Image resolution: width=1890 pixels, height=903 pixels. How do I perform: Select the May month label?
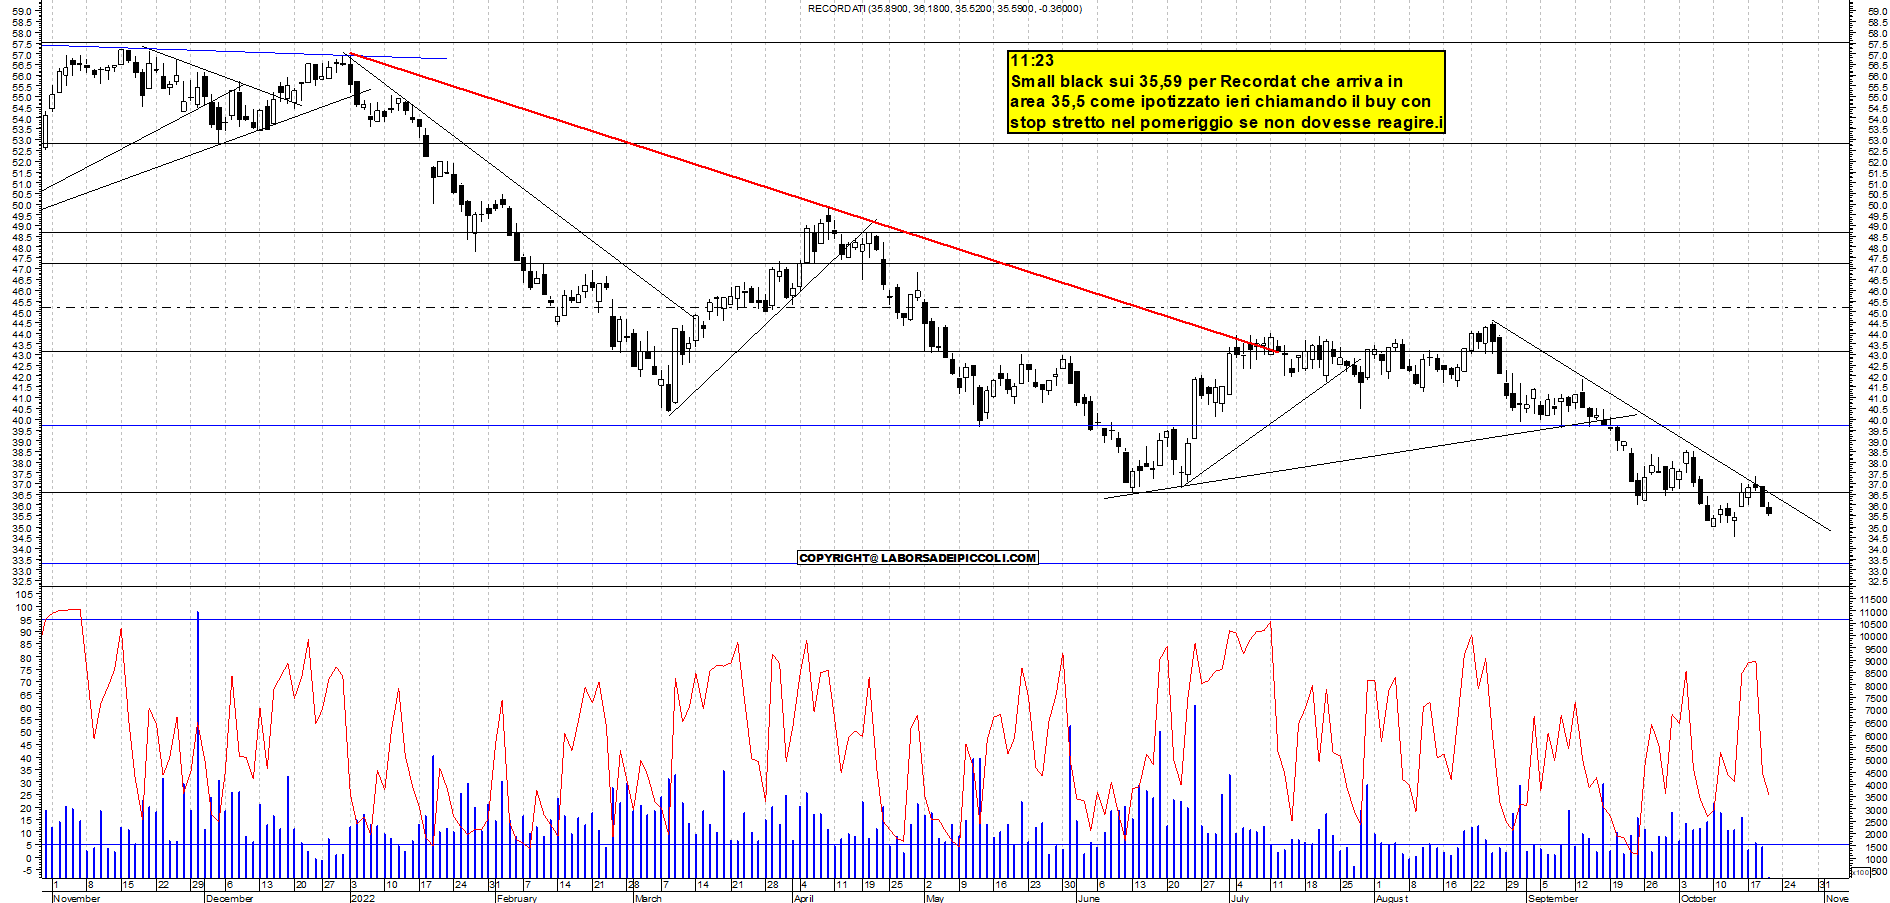(x=935, y=898)
